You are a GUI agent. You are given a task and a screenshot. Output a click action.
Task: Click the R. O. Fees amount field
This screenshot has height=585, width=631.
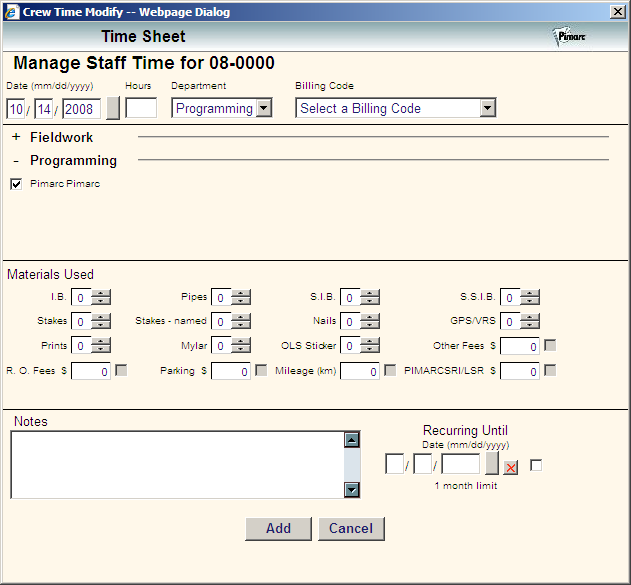(91, 371)
